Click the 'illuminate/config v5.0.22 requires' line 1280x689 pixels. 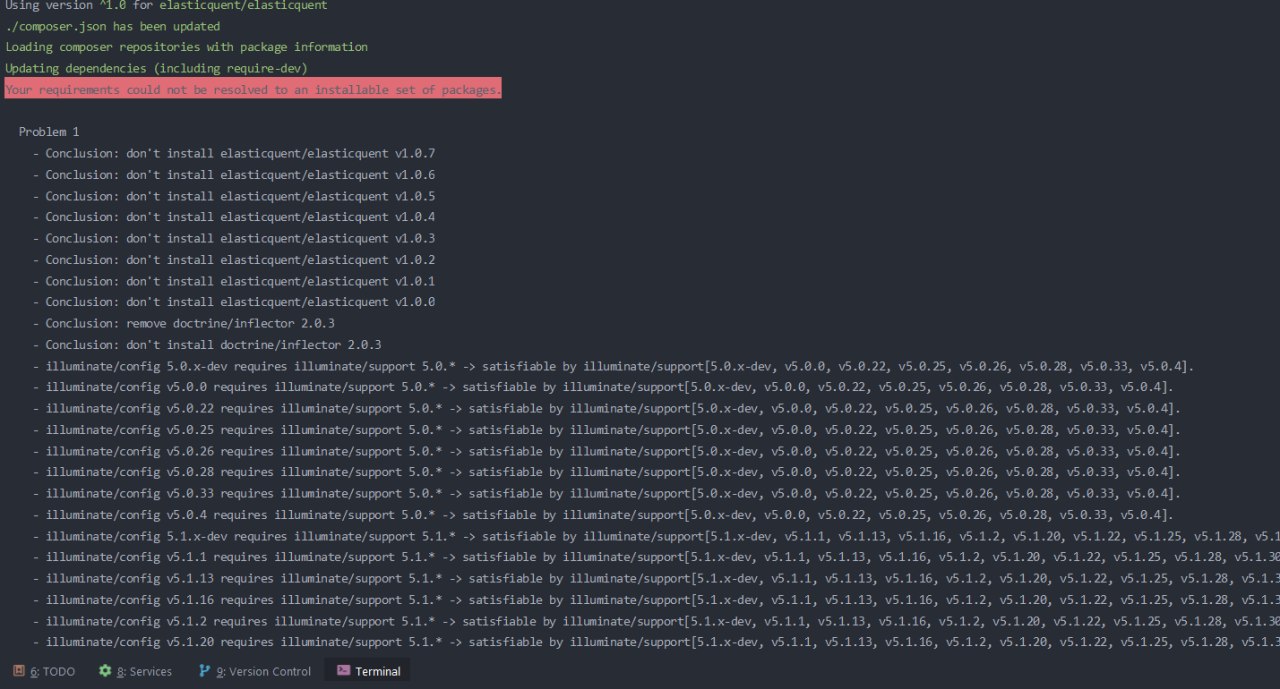click(606, 408)
